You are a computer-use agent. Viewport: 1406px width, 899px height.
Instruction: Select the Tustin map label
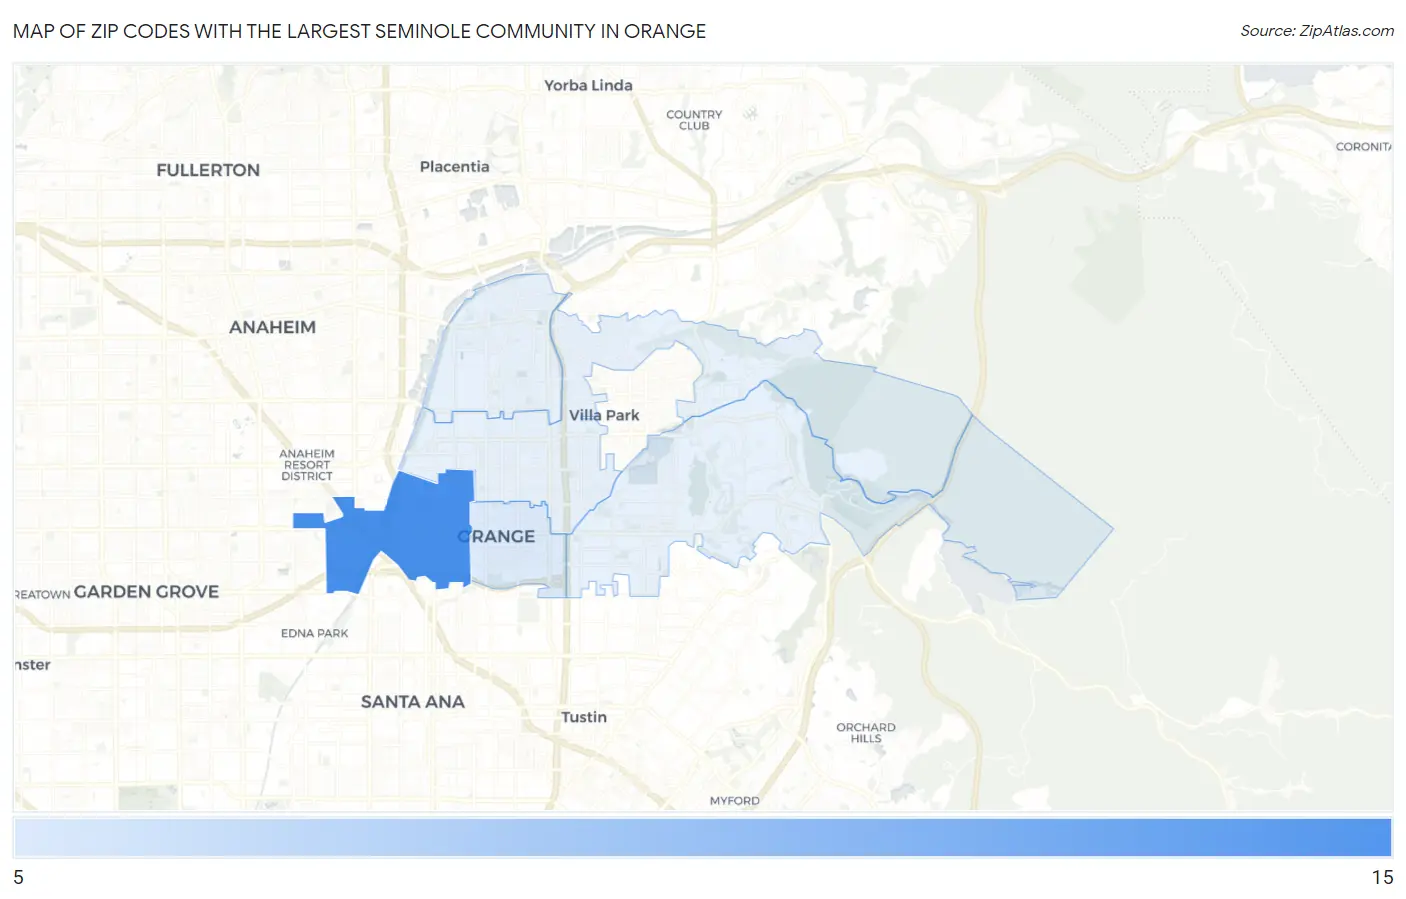click(584, 717)
